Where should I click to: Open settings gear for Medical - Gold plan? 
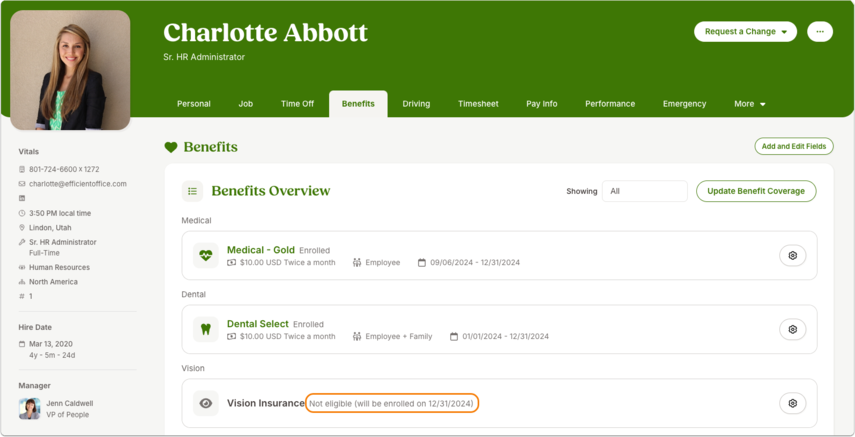[792, 255]
